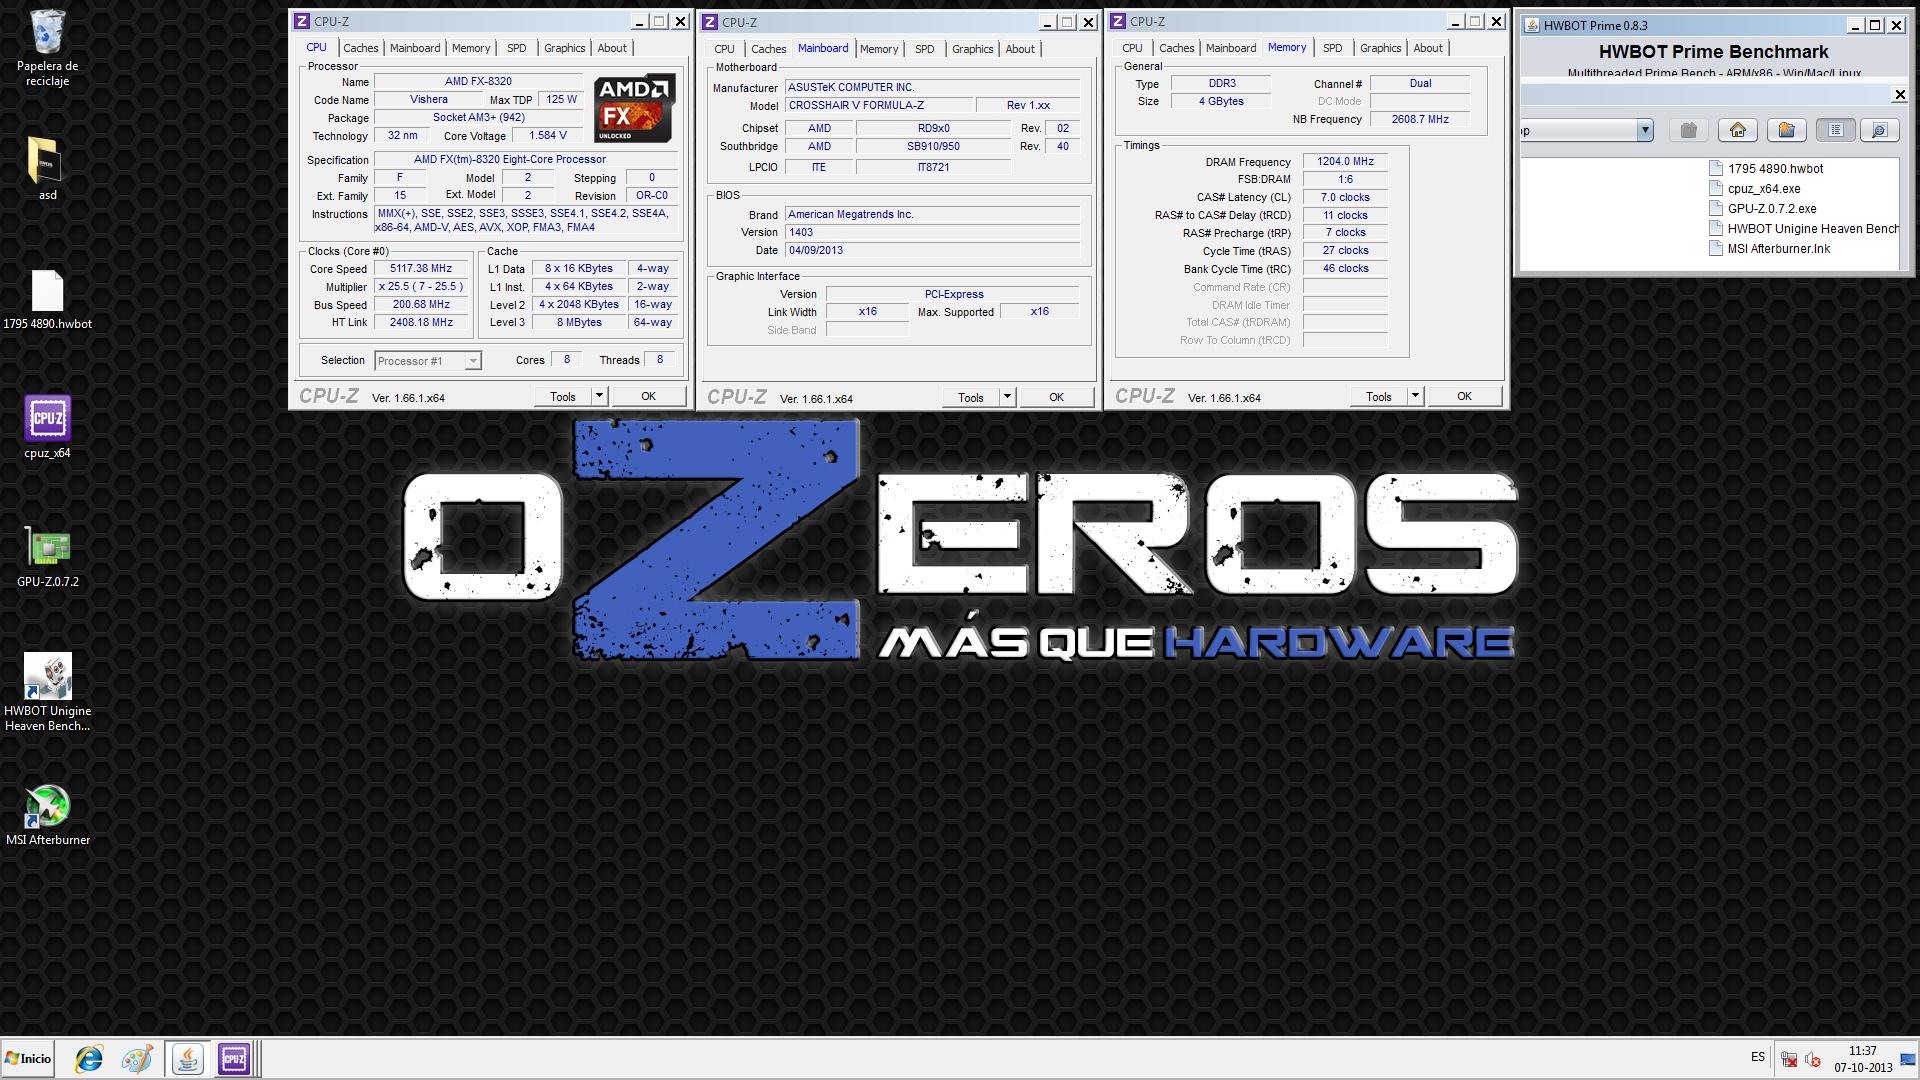Click the Up One Level folder icon

click(1689, 130)
